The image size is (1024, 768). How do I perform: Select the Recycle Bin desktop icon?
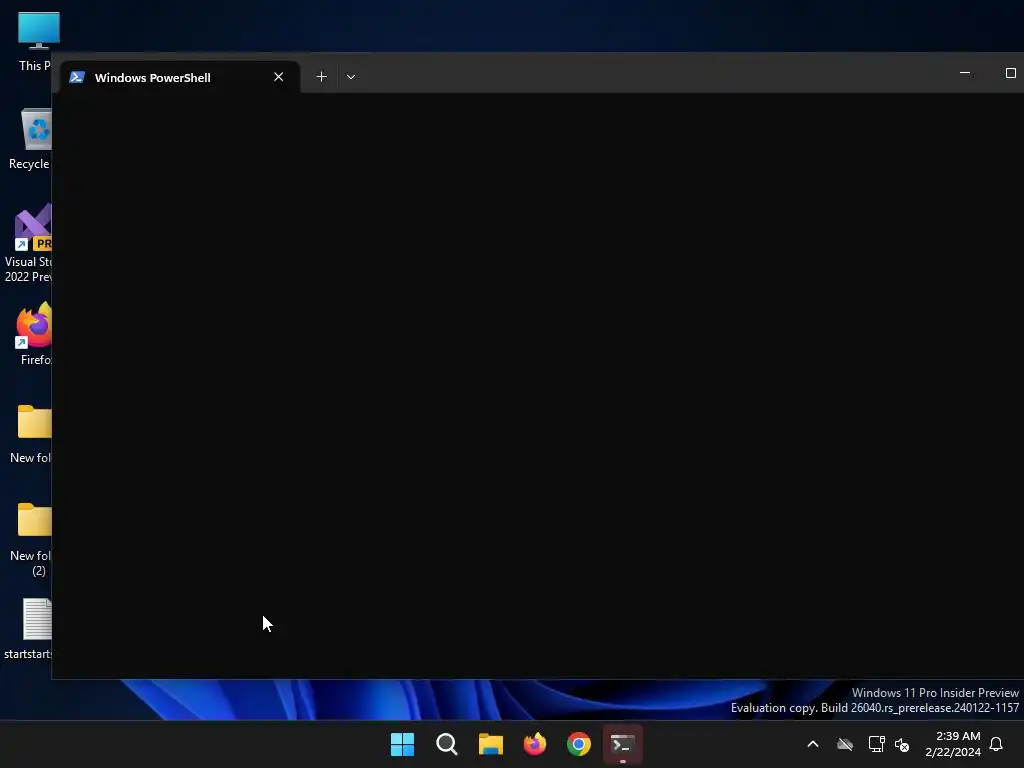31,138
